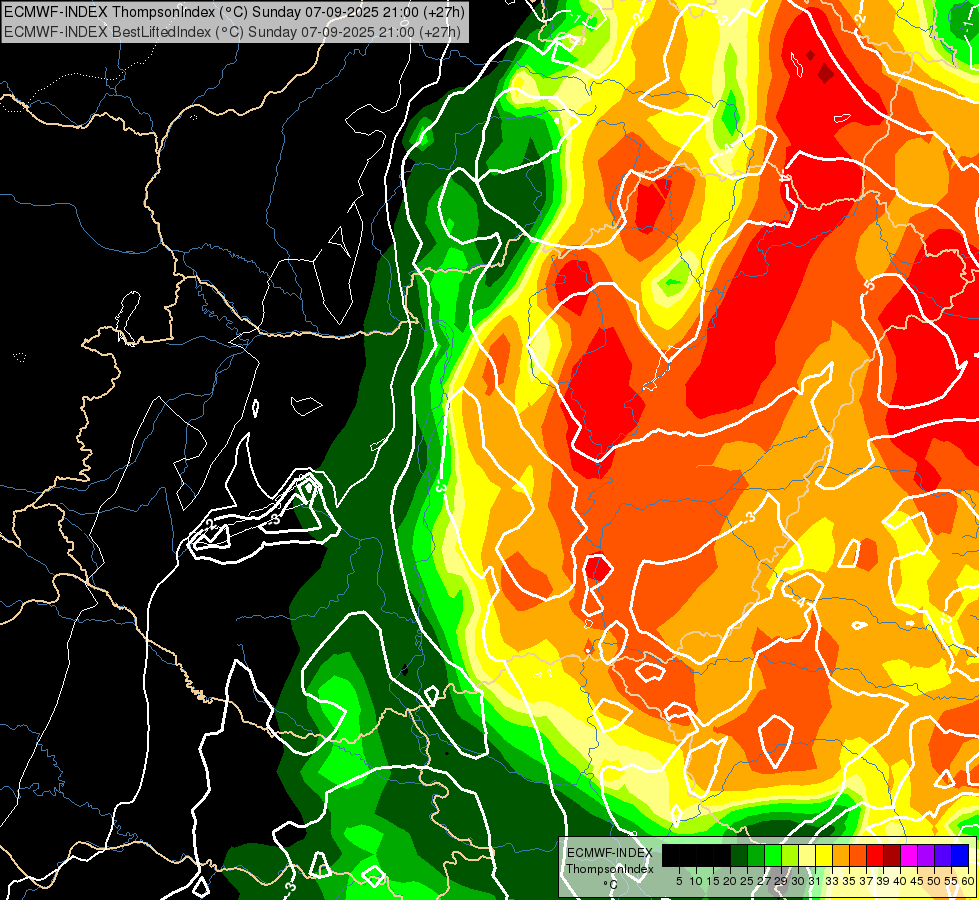Click the pale yellow legend swatch for 30-31
This screenshot has width=979, height=900.
(807, 855)
